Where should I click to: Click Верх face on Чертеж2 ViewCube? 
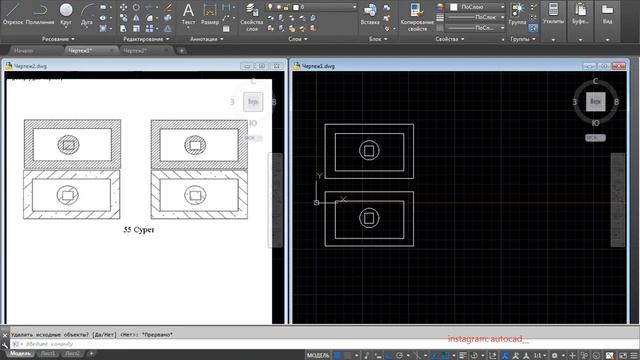coord(253,101)
